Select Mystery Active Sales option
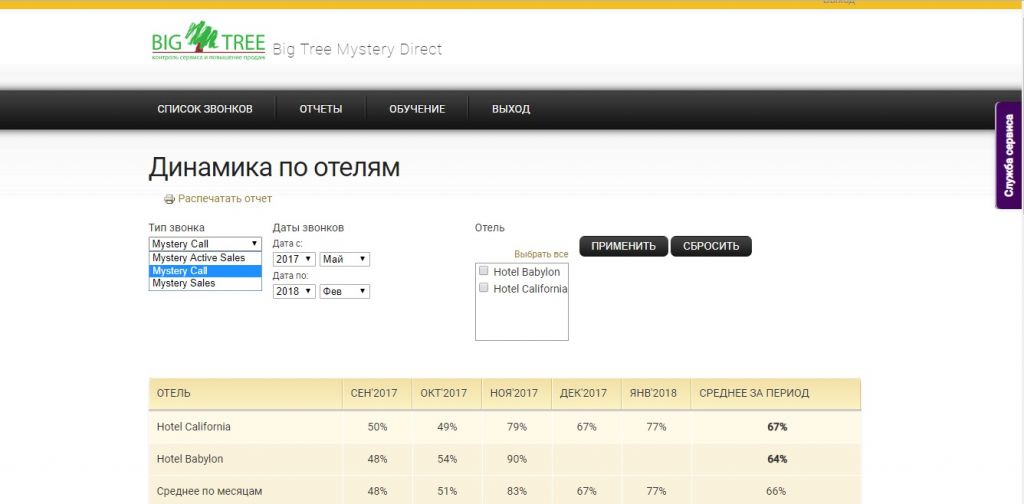The height and width of the screenshot is (504, 1024). [x=205, y=258]
